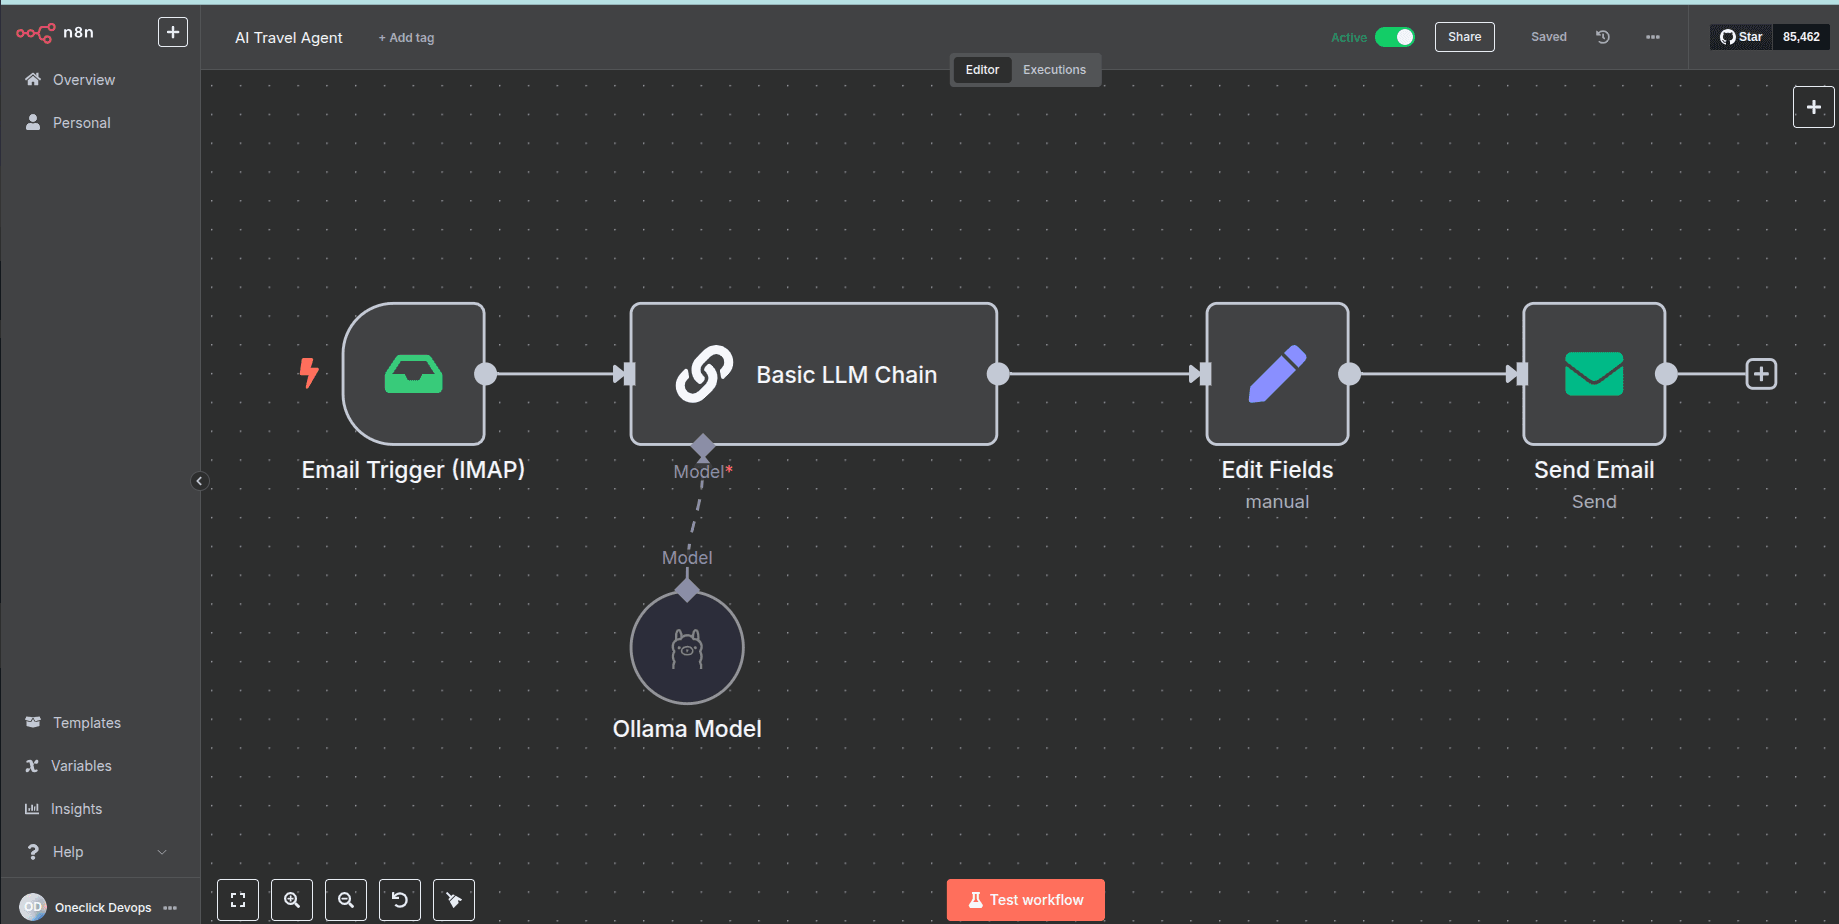Click the GitHub Star button
The height and width of the screenshot is (924, 1839).
point(1741,37)
